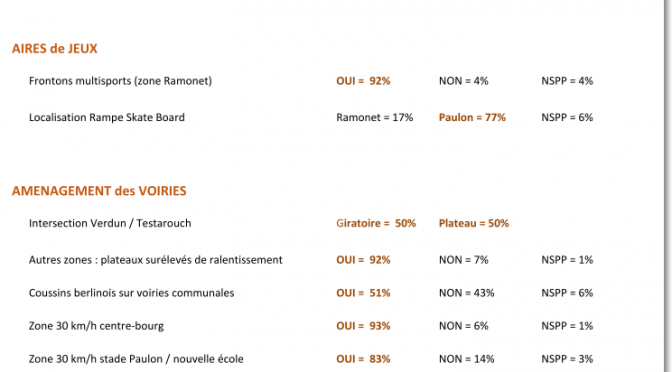Screen dimensions: 672x372
Task: Click the Giratoire = 50% value
Action: pyautogui.click(x=376, y=223)
